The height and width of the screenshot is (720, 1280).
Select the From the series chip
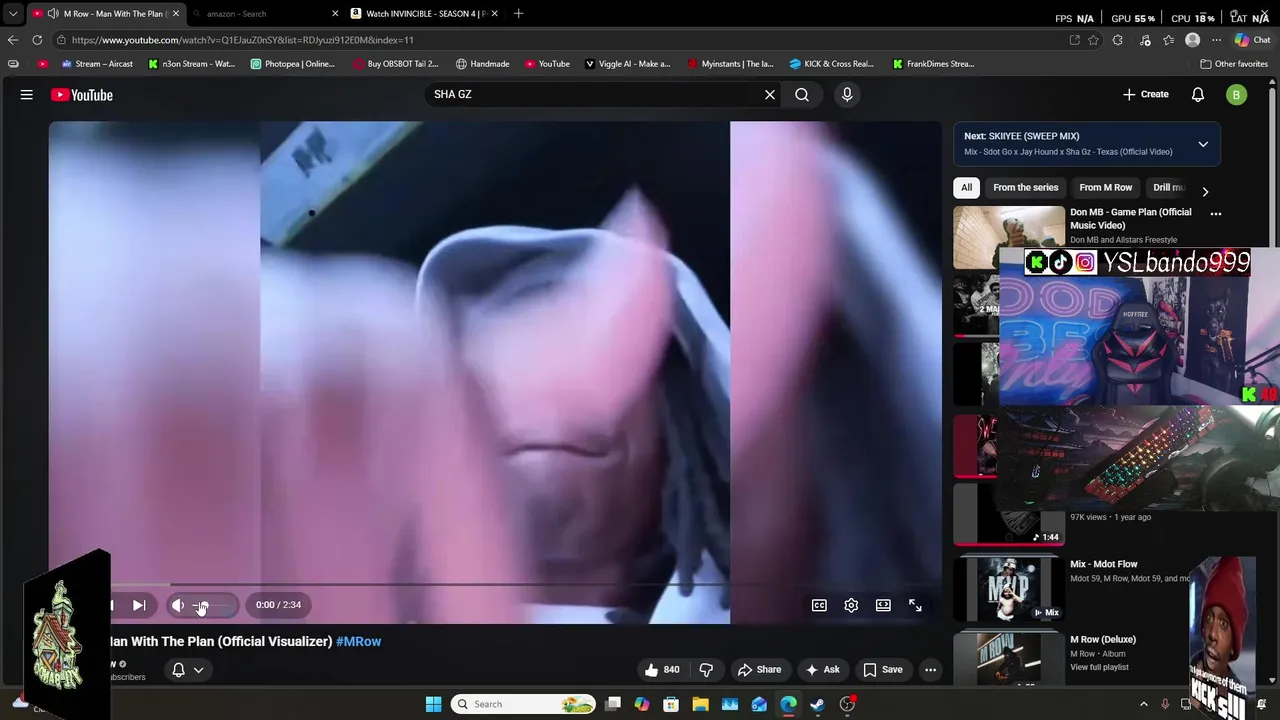pos(1025,187)
